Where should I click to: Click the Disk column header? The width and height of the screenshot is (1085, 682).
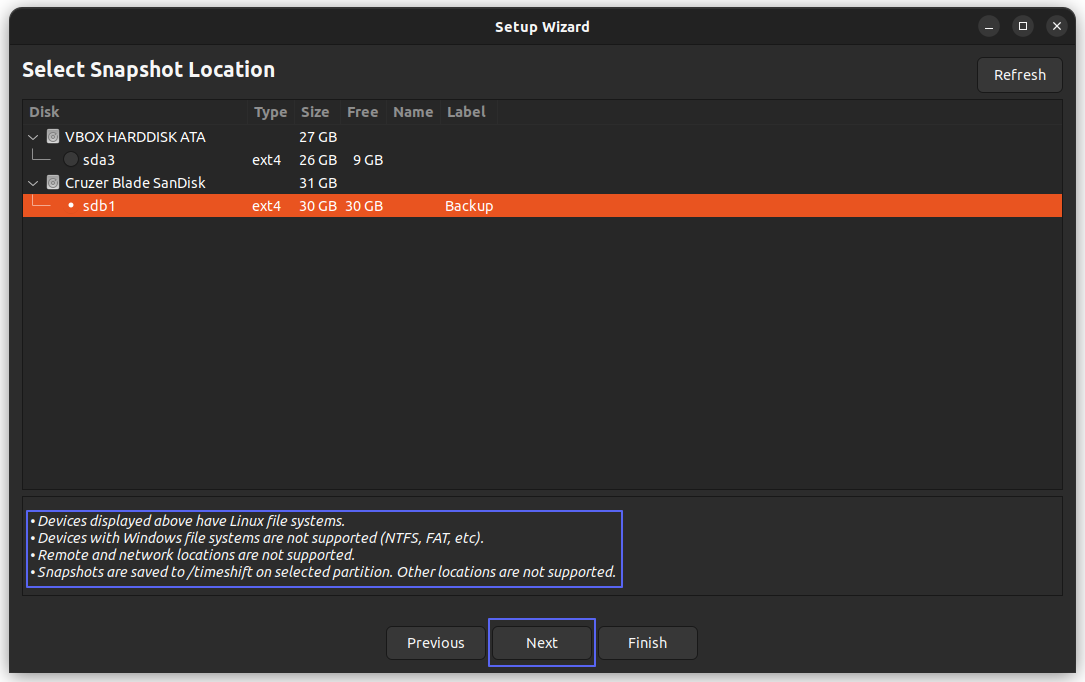(42, 111)
